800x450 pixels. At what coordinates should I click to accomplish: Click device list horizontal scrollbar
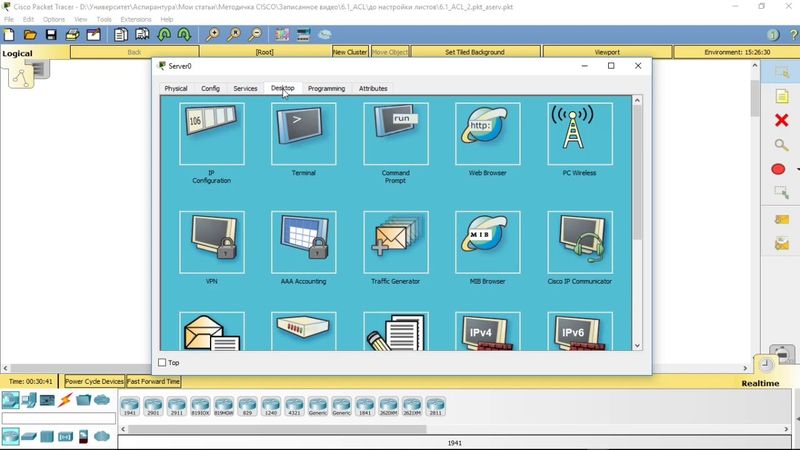[277, 429]
